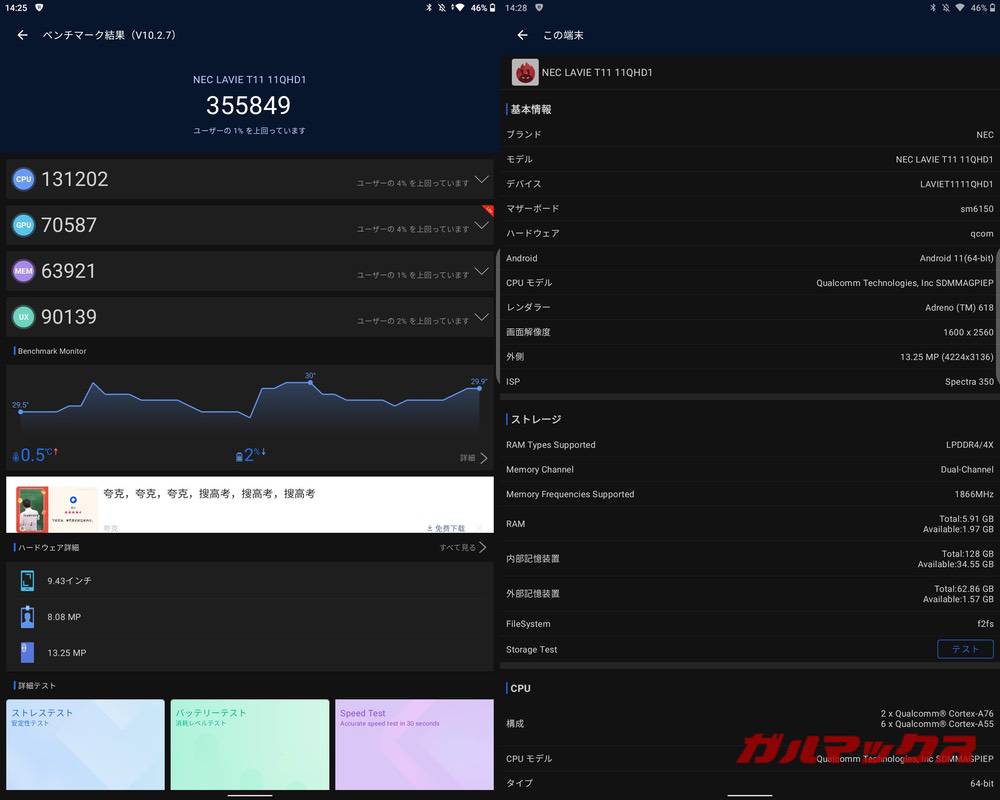Tap the GPU score badge icon
Screen dimensions: 1000x800
23,225
